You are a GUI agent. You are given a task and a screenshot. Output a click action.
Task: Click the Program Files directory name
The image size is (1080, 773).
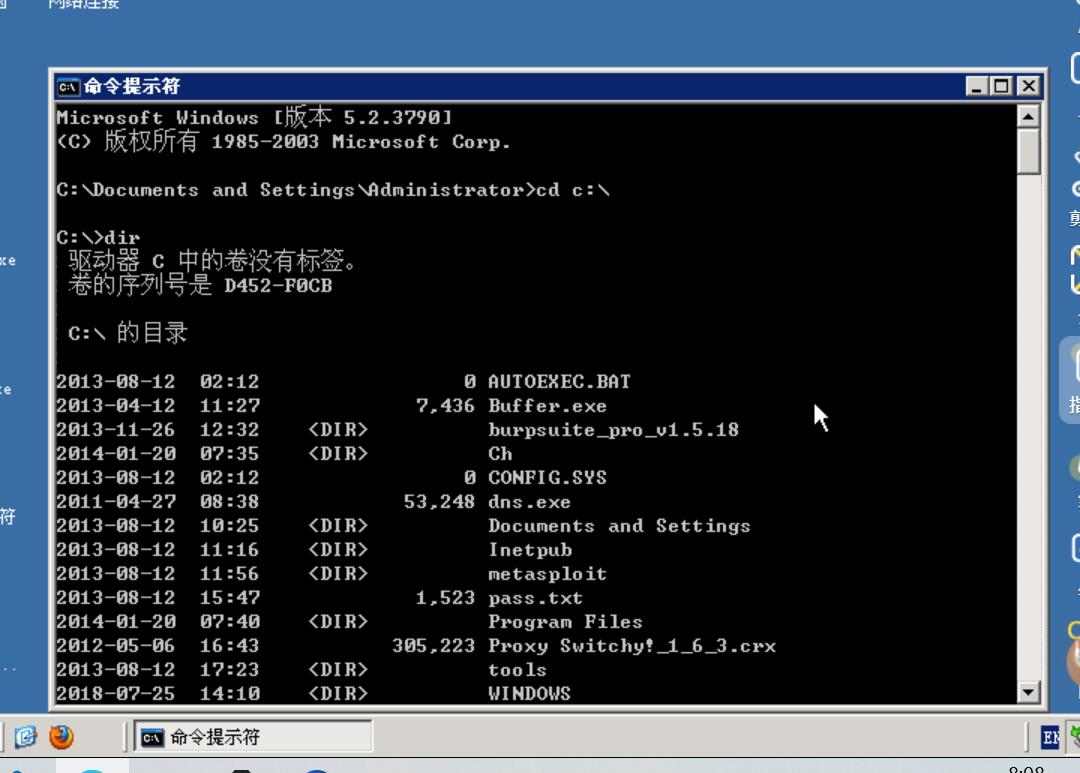pyautogui.click(x=565, y=621)
